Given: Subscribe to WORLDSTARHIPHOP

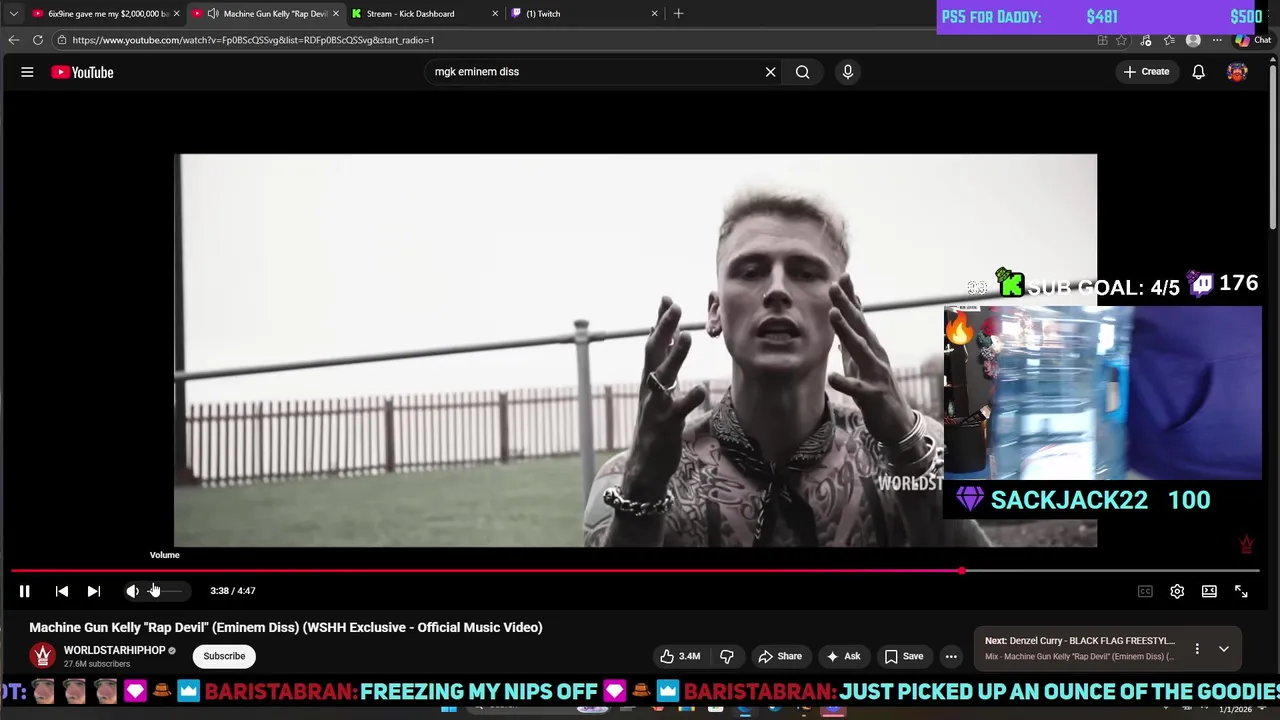Looking at the screenshot, I should (224, 656).
